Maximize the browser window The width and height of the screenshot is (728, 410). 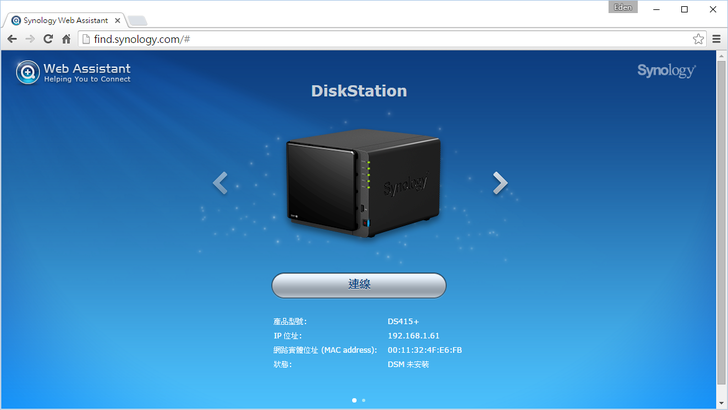684,9
